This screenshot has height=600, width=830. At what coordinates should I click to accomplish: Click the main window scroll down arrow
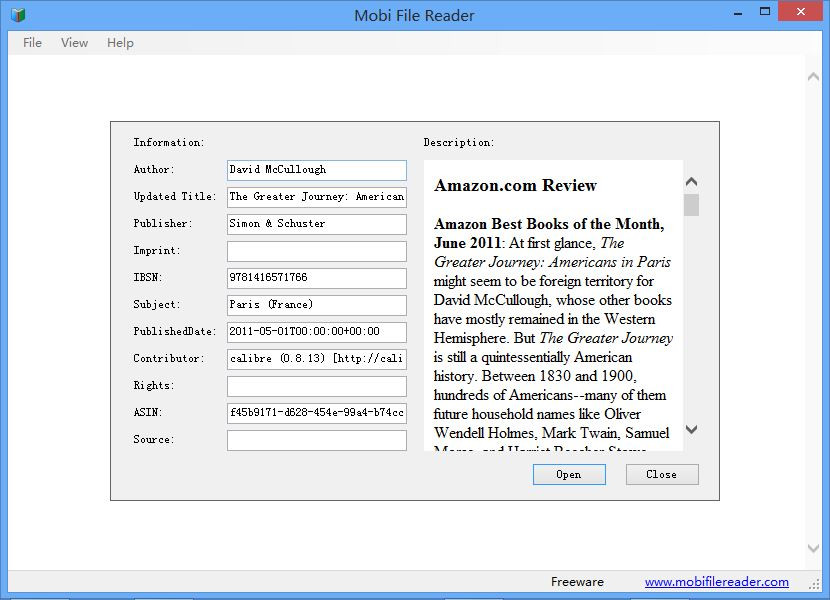click(814, 549)
